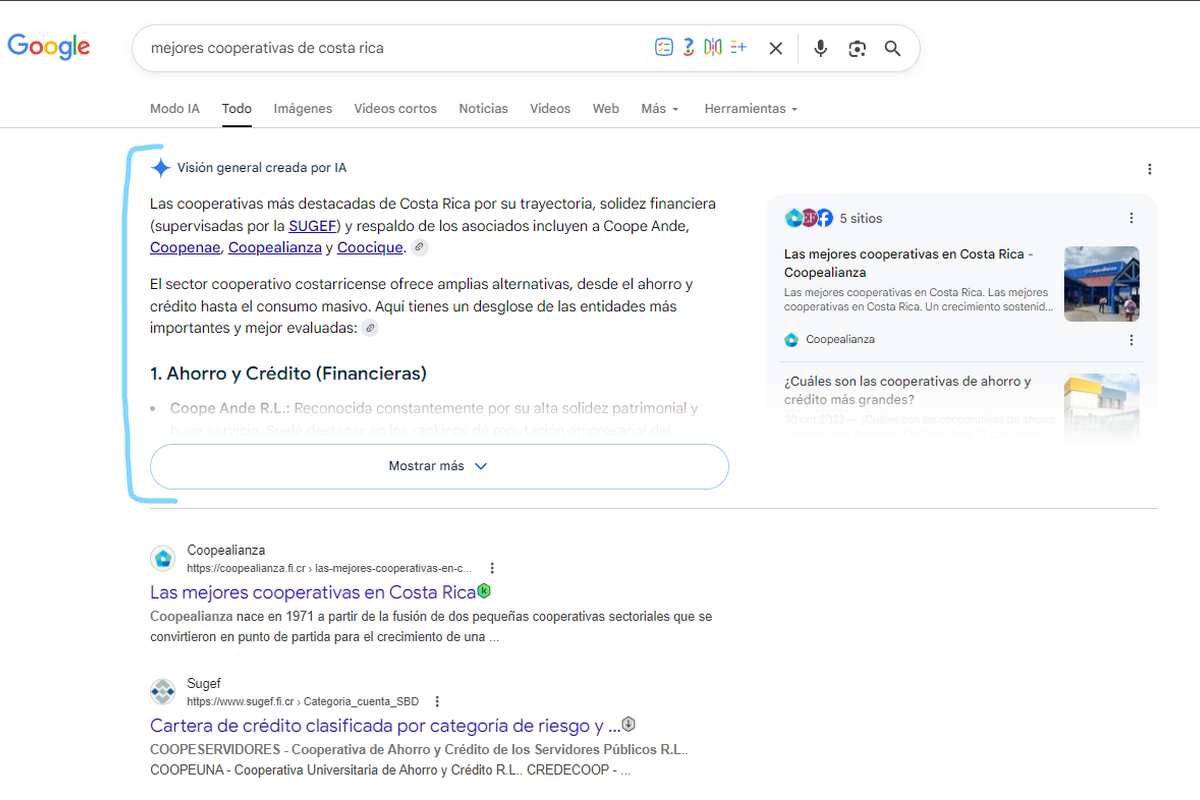Click Coopealianza branch thumbnail in source card
The height and width of the screenshot is (800, 1200).
(x=1102, y=283)
